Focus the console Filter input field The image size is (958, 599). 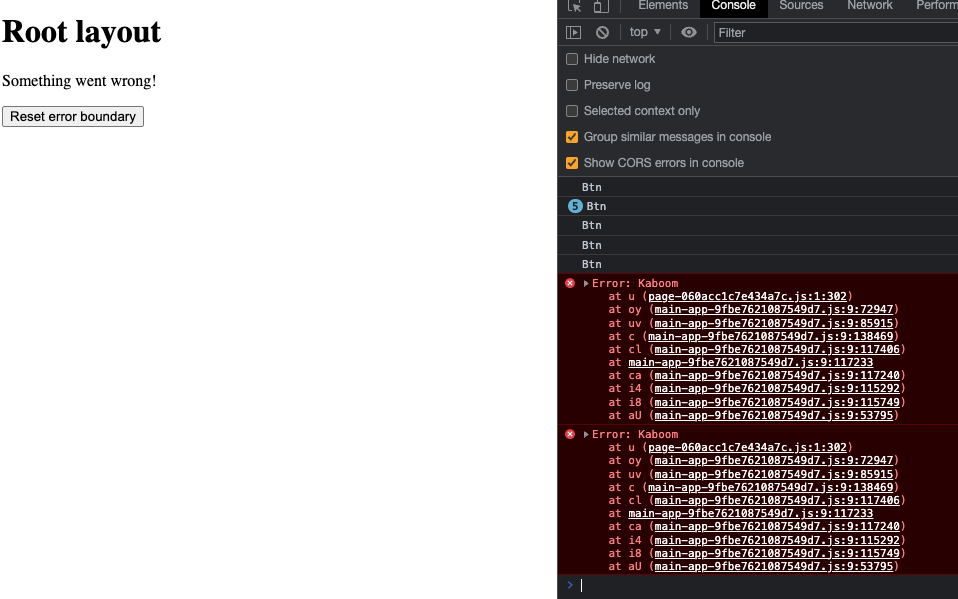coord(836,32)
